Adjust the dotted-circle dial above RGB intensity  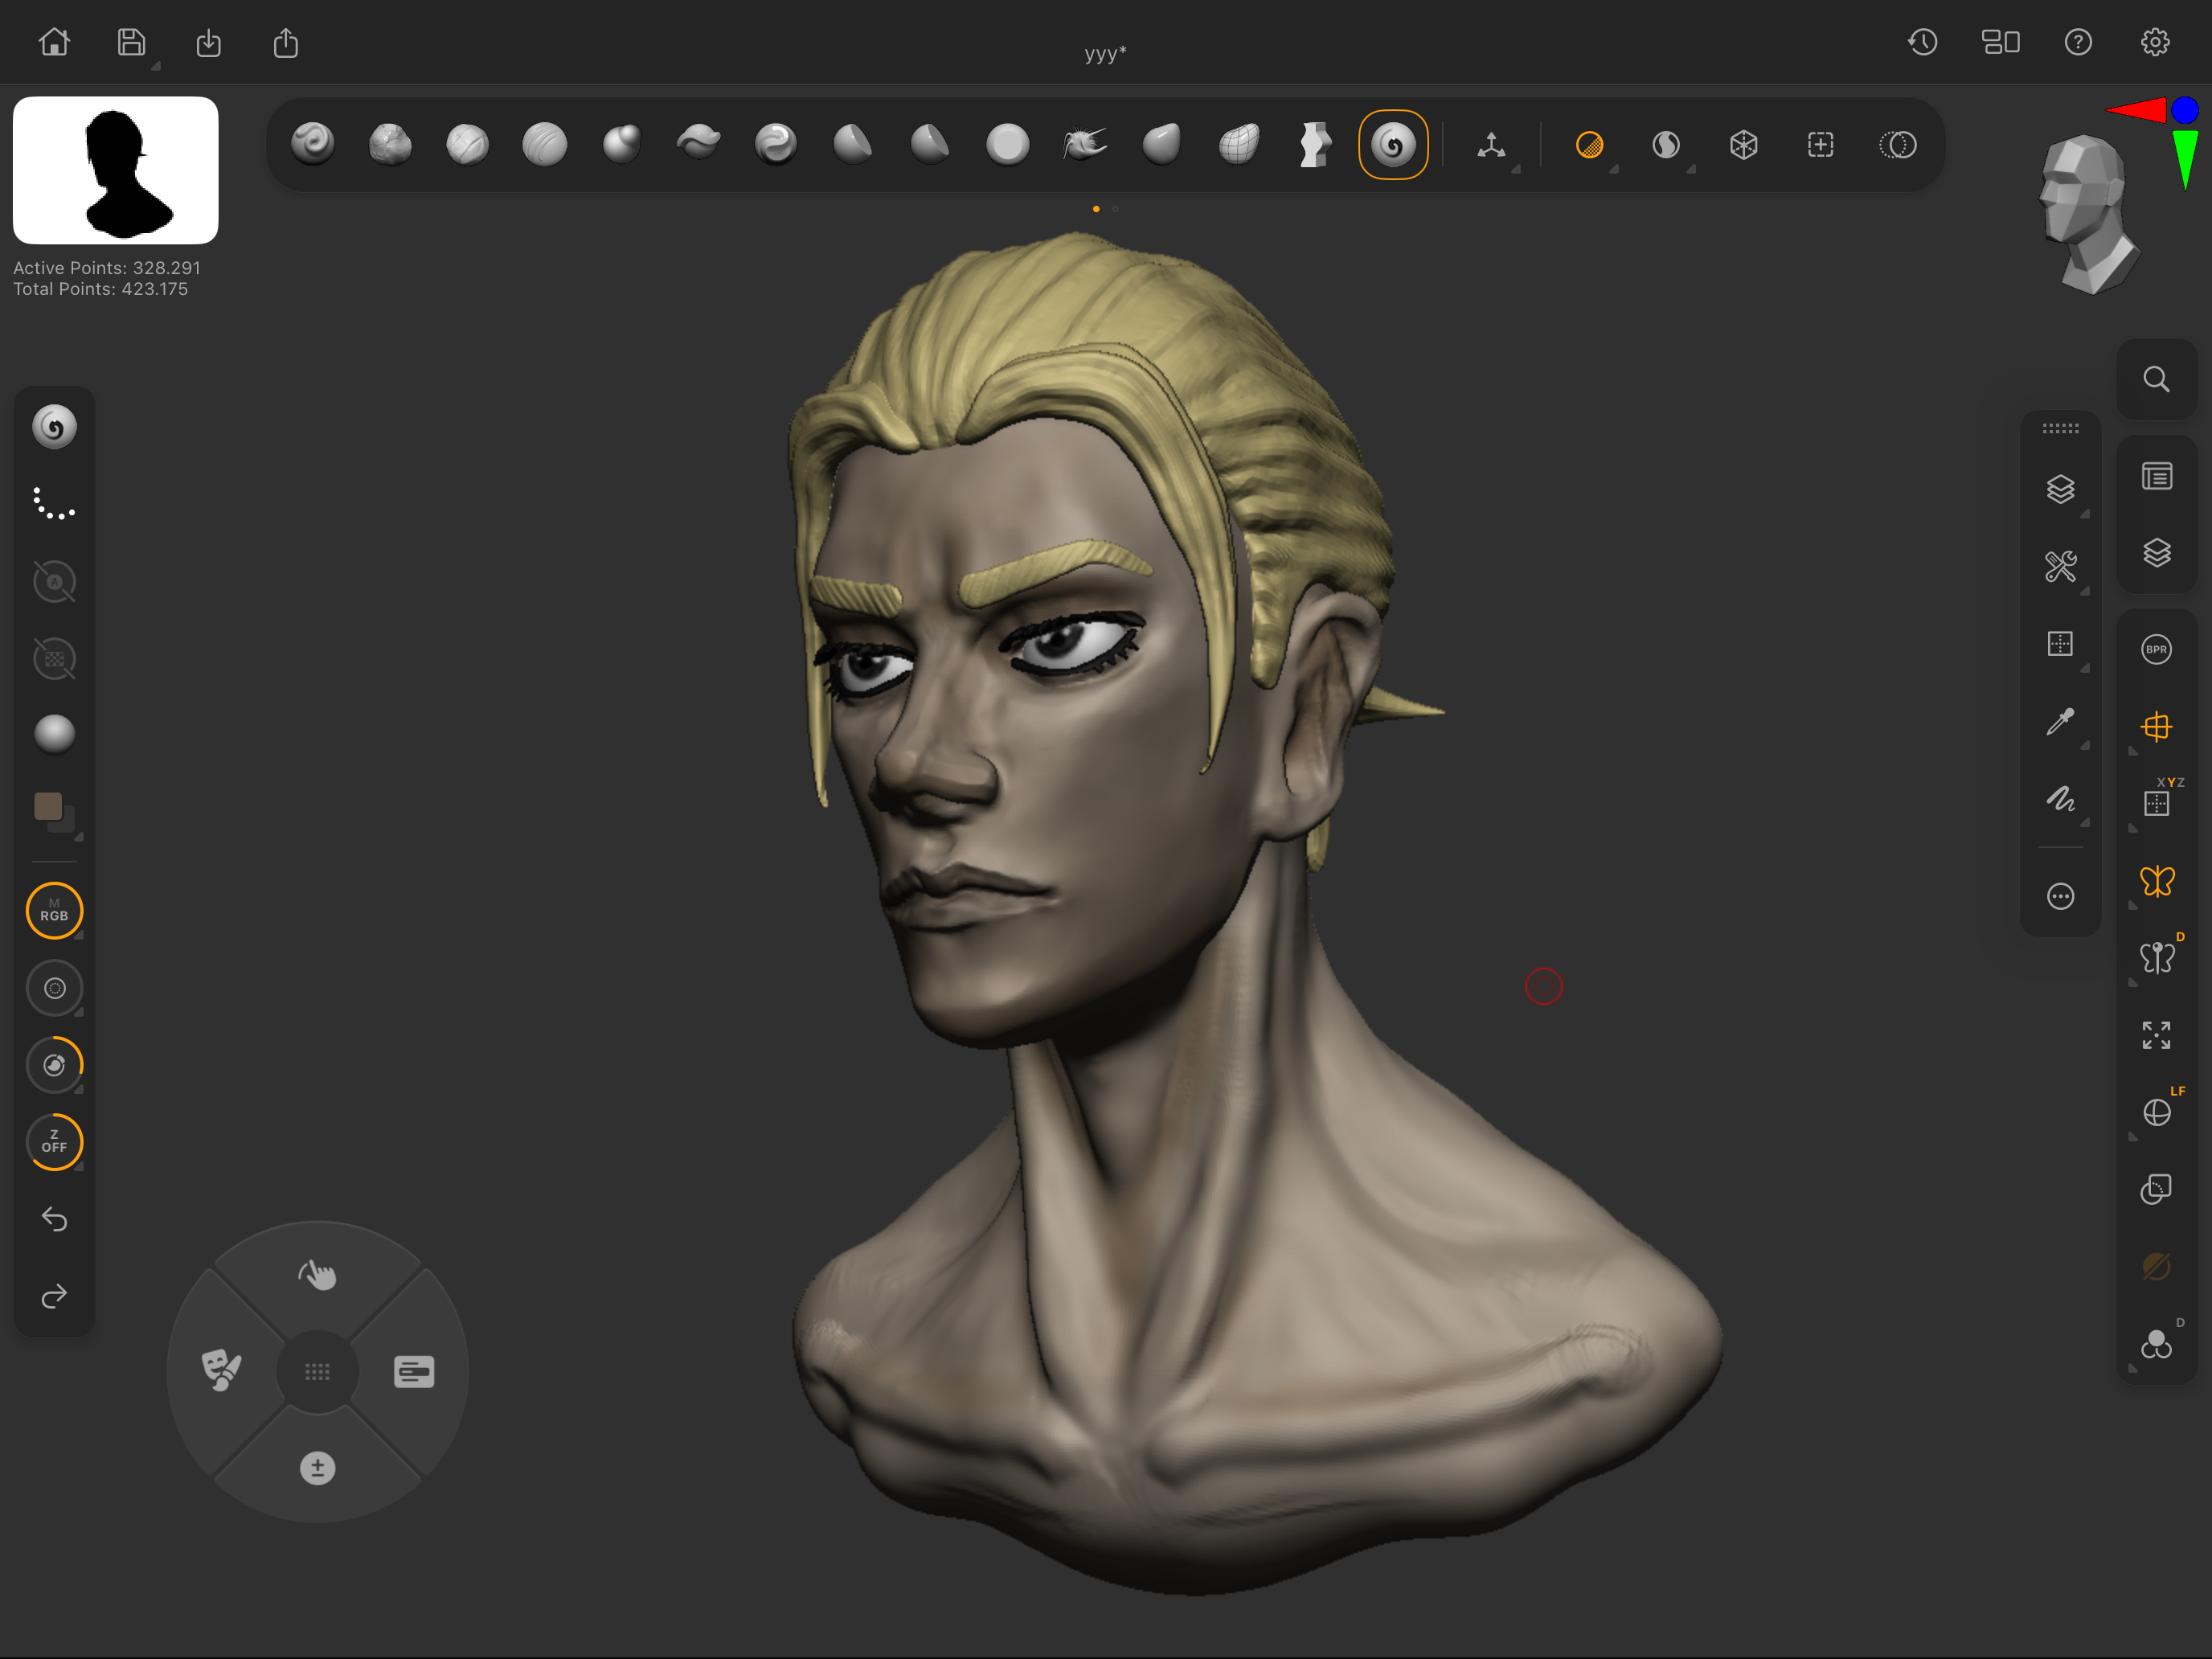[x=54, y=988]
